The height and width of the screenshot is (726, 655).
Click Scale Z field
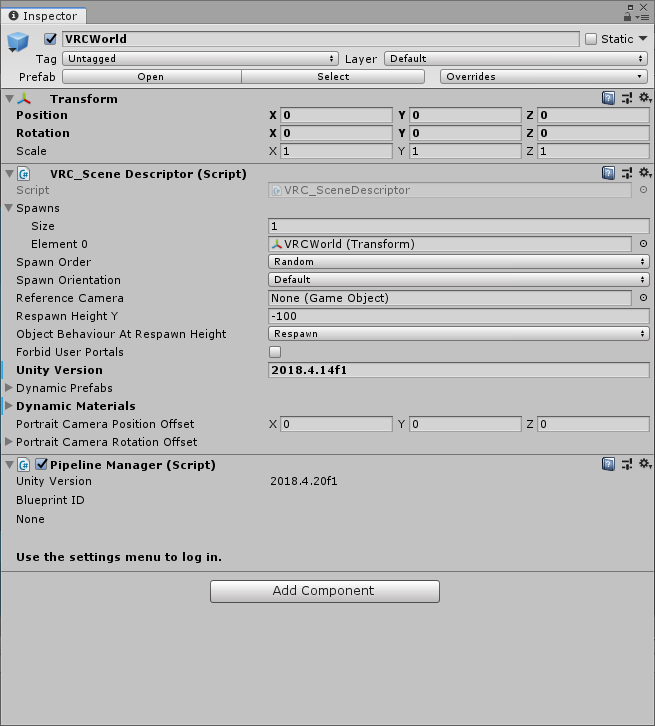click(x=593, y=151)
